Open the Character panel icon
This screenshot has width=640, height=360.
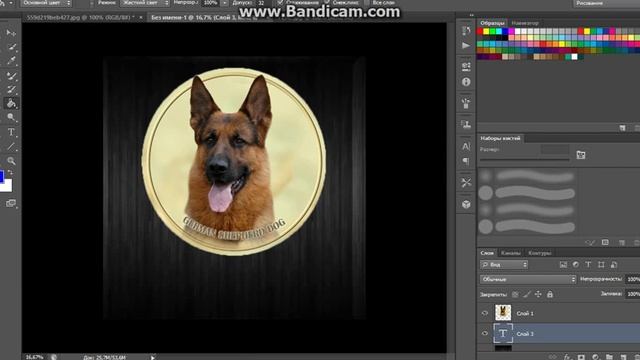pos(466,146)
